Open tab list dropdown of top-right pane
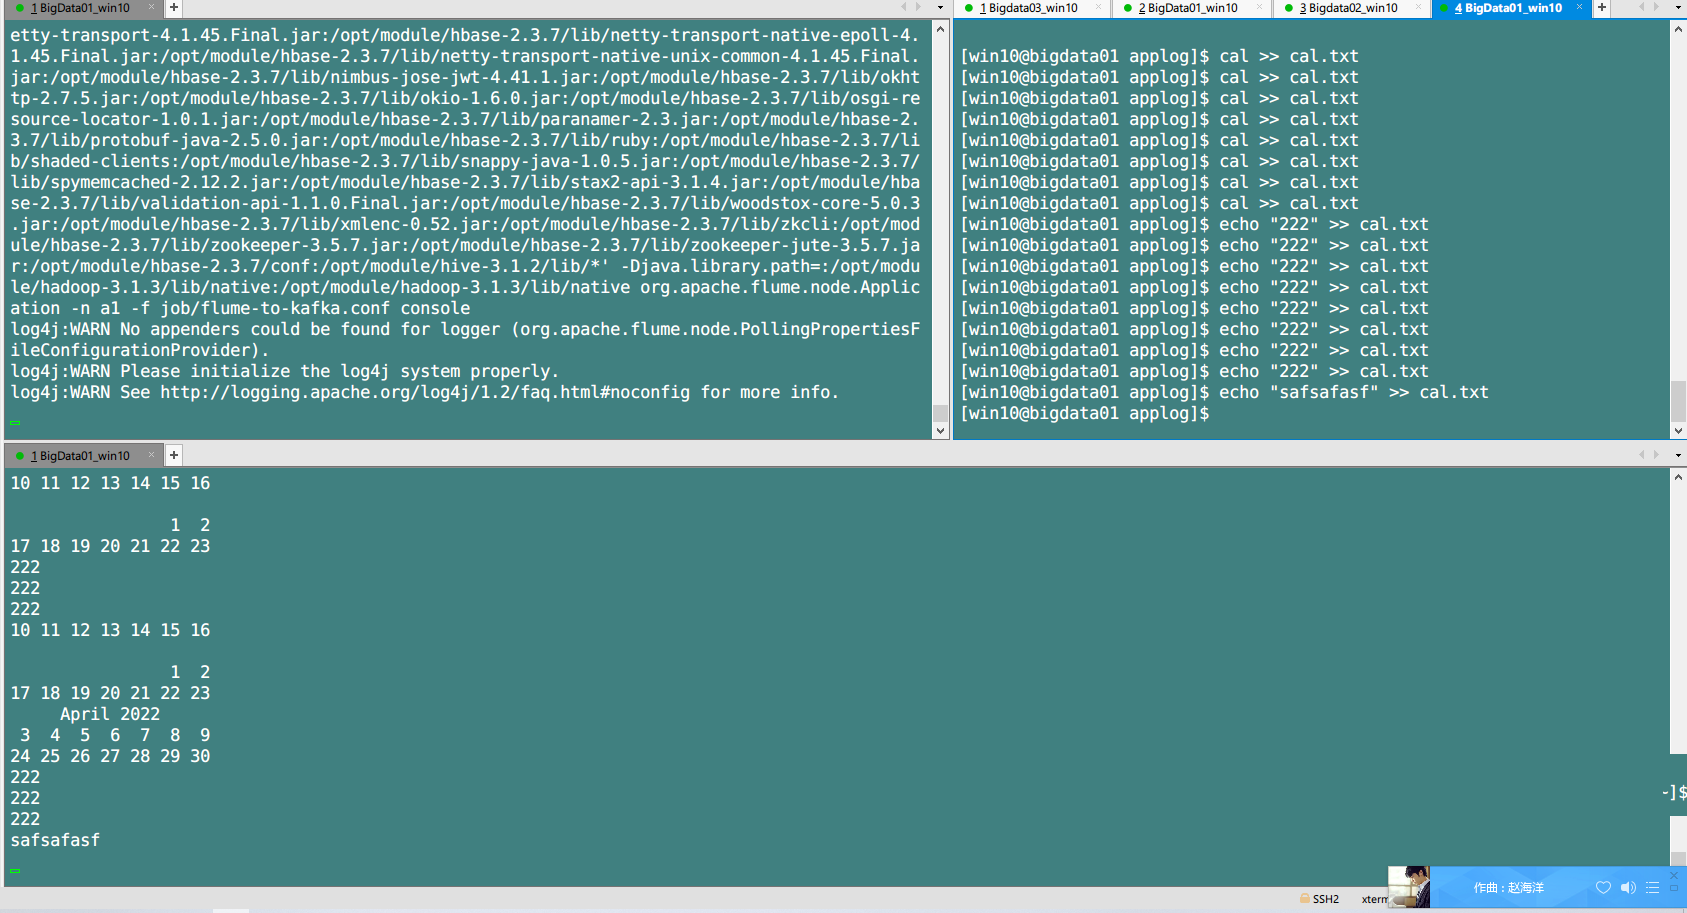Image resolution: width=1687 pixels, height=913 pixels. coord(1678,8)
